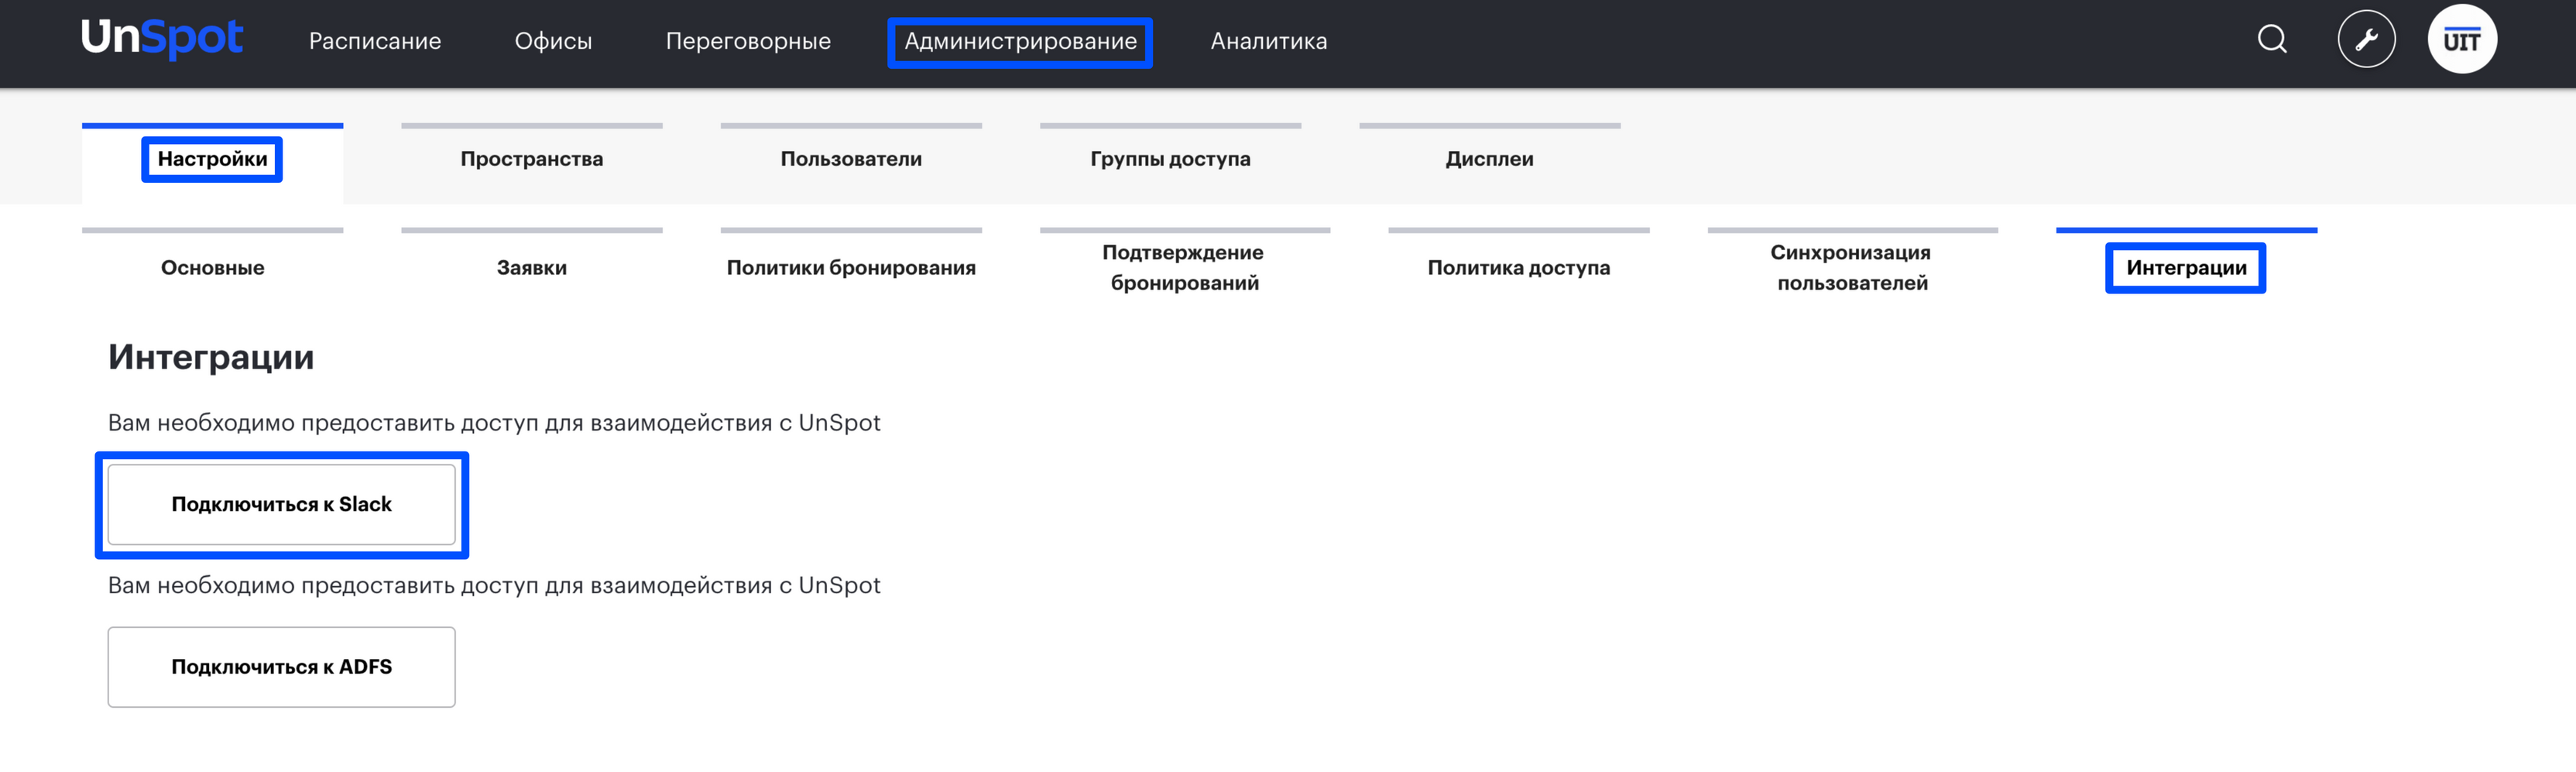This screenshot has width=2576, height=772.
Task: Open the Аналитика section
Action: point(1269,41)
